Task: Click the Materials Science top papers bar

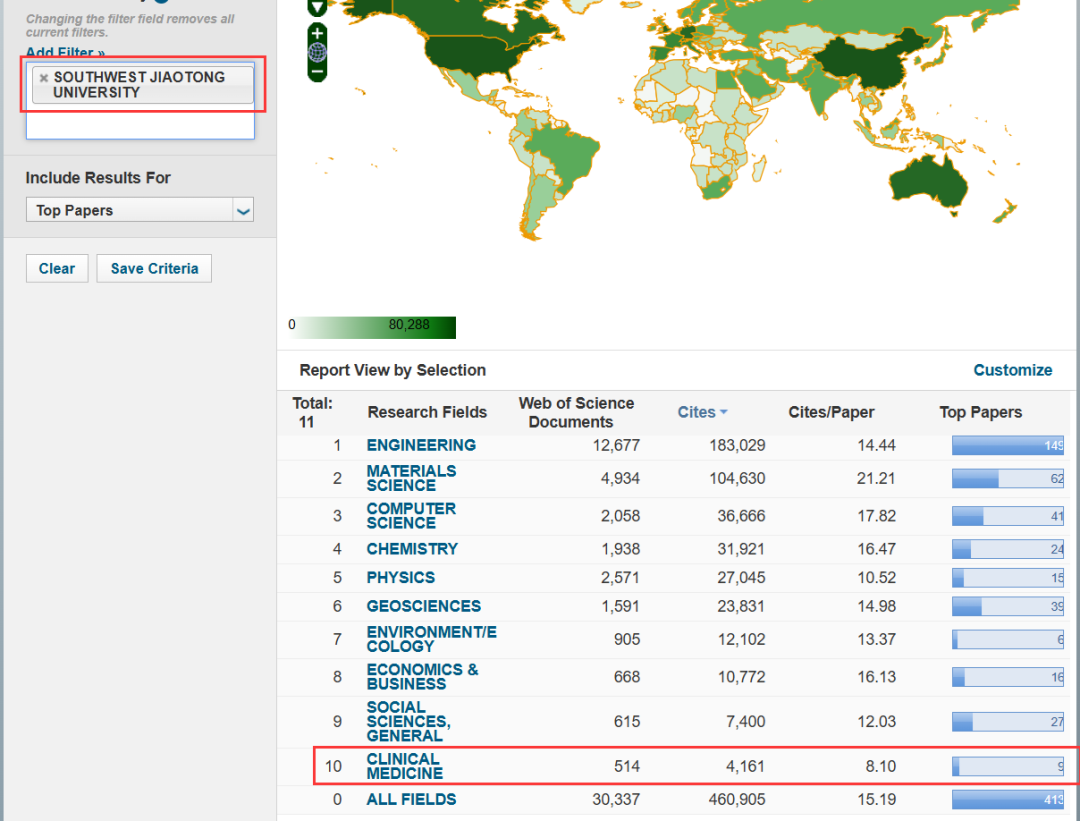Action: (1008, 478)
